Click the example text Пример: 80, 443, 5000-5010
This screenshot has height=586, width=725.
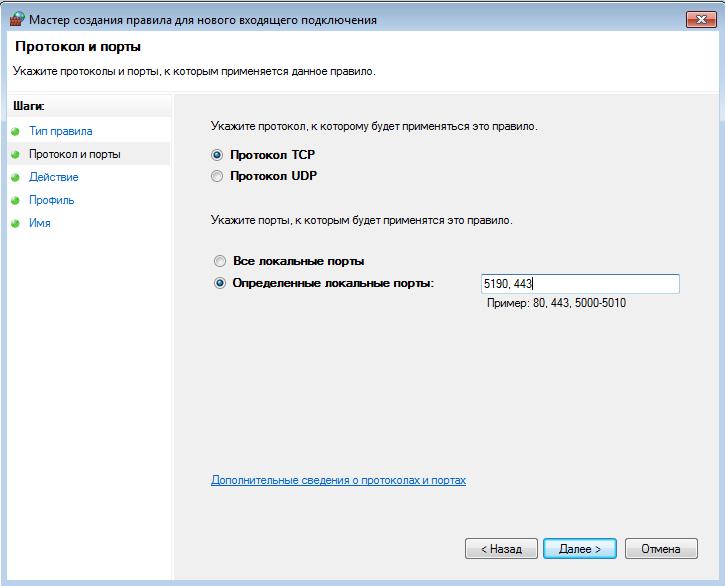[x=556, y=303]
